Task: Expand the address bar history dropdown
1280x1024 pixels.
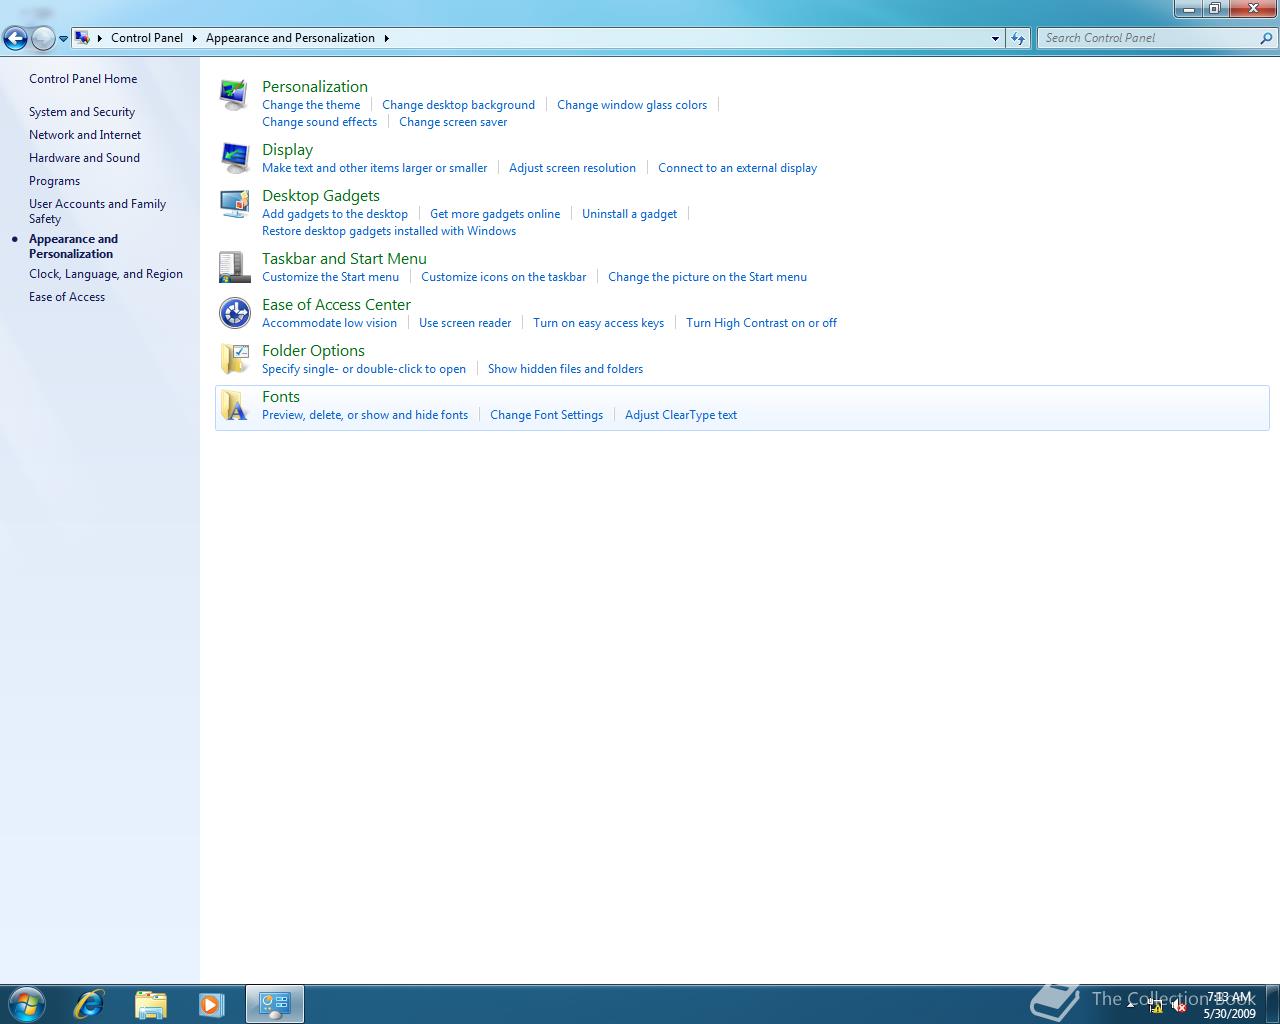Action: (x=995, y=38)
